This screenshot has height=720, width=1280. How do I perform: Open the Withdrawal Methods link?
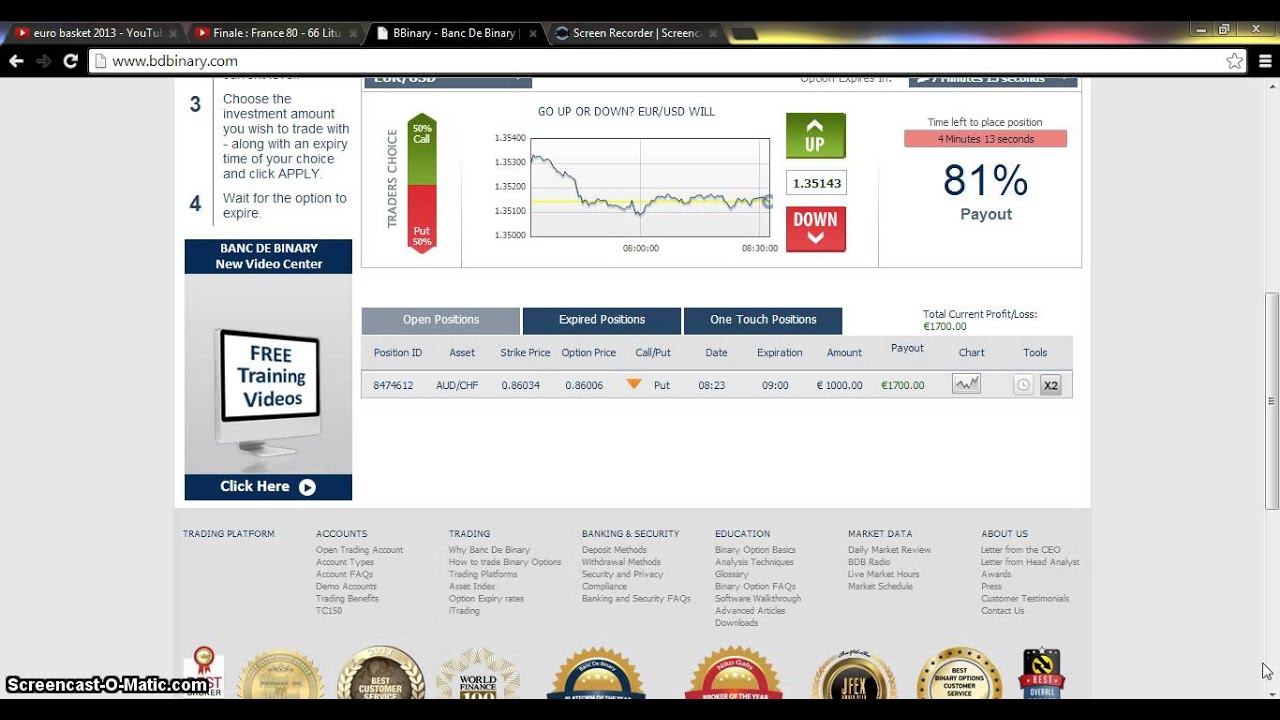click(x=621, y=562)
